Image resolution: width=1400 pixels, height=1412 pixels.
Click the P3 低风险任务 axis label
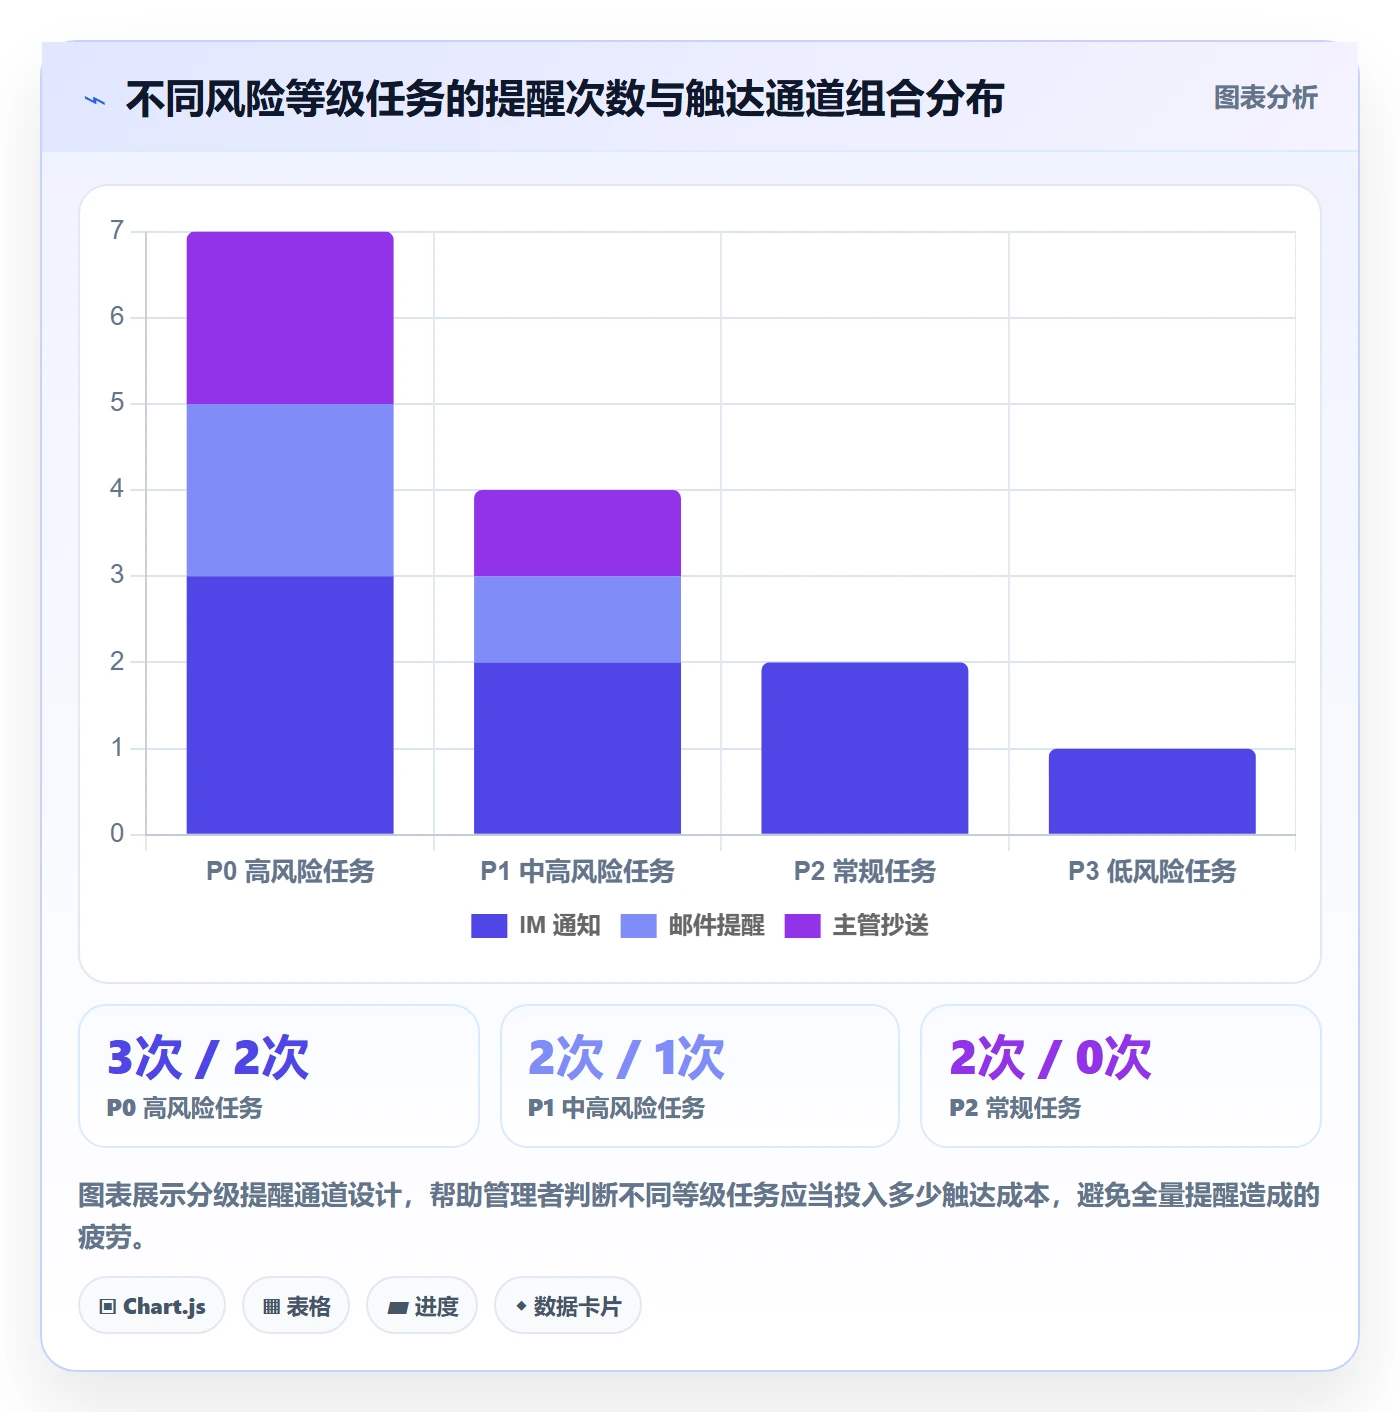[x=1152, y=872]
